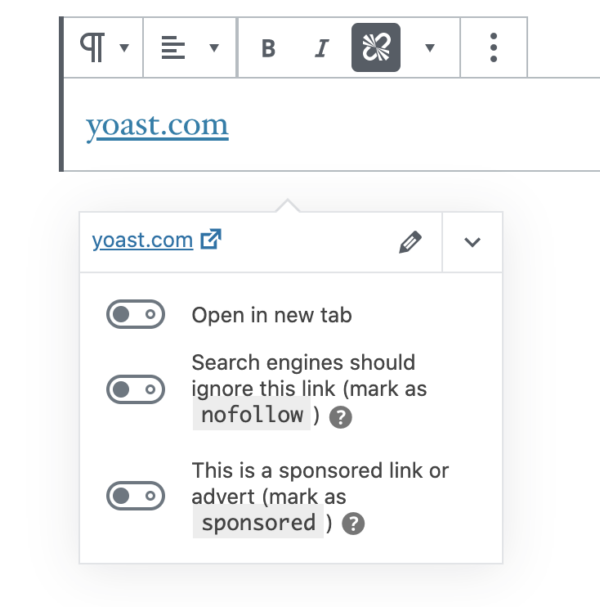Image resolution: width=600 pixels, height=607 pixels.
Task: Open the alignment dropdown arrow
Action: pos(214,47)
